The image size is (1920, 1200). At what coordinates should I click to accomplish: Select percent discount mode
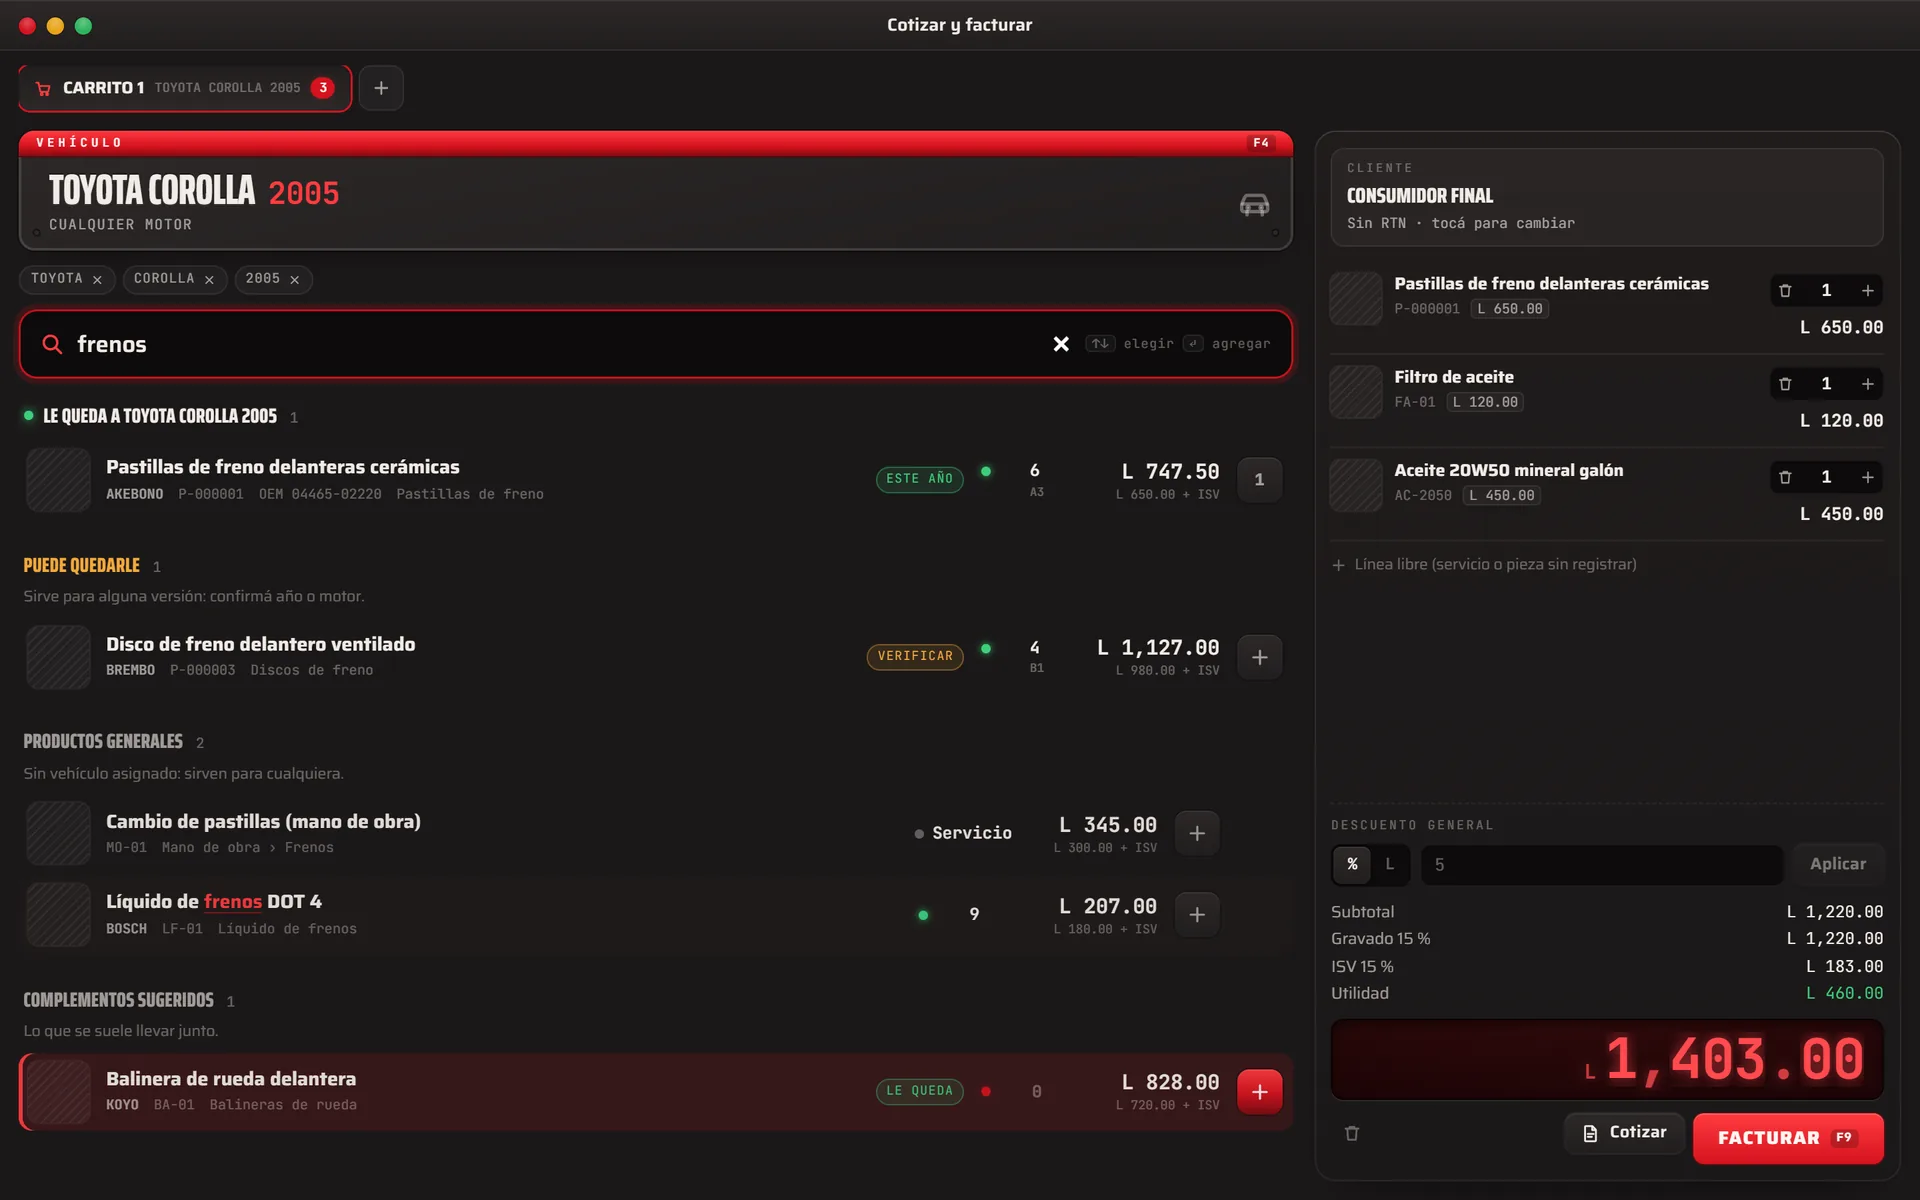pos(1352,864)
